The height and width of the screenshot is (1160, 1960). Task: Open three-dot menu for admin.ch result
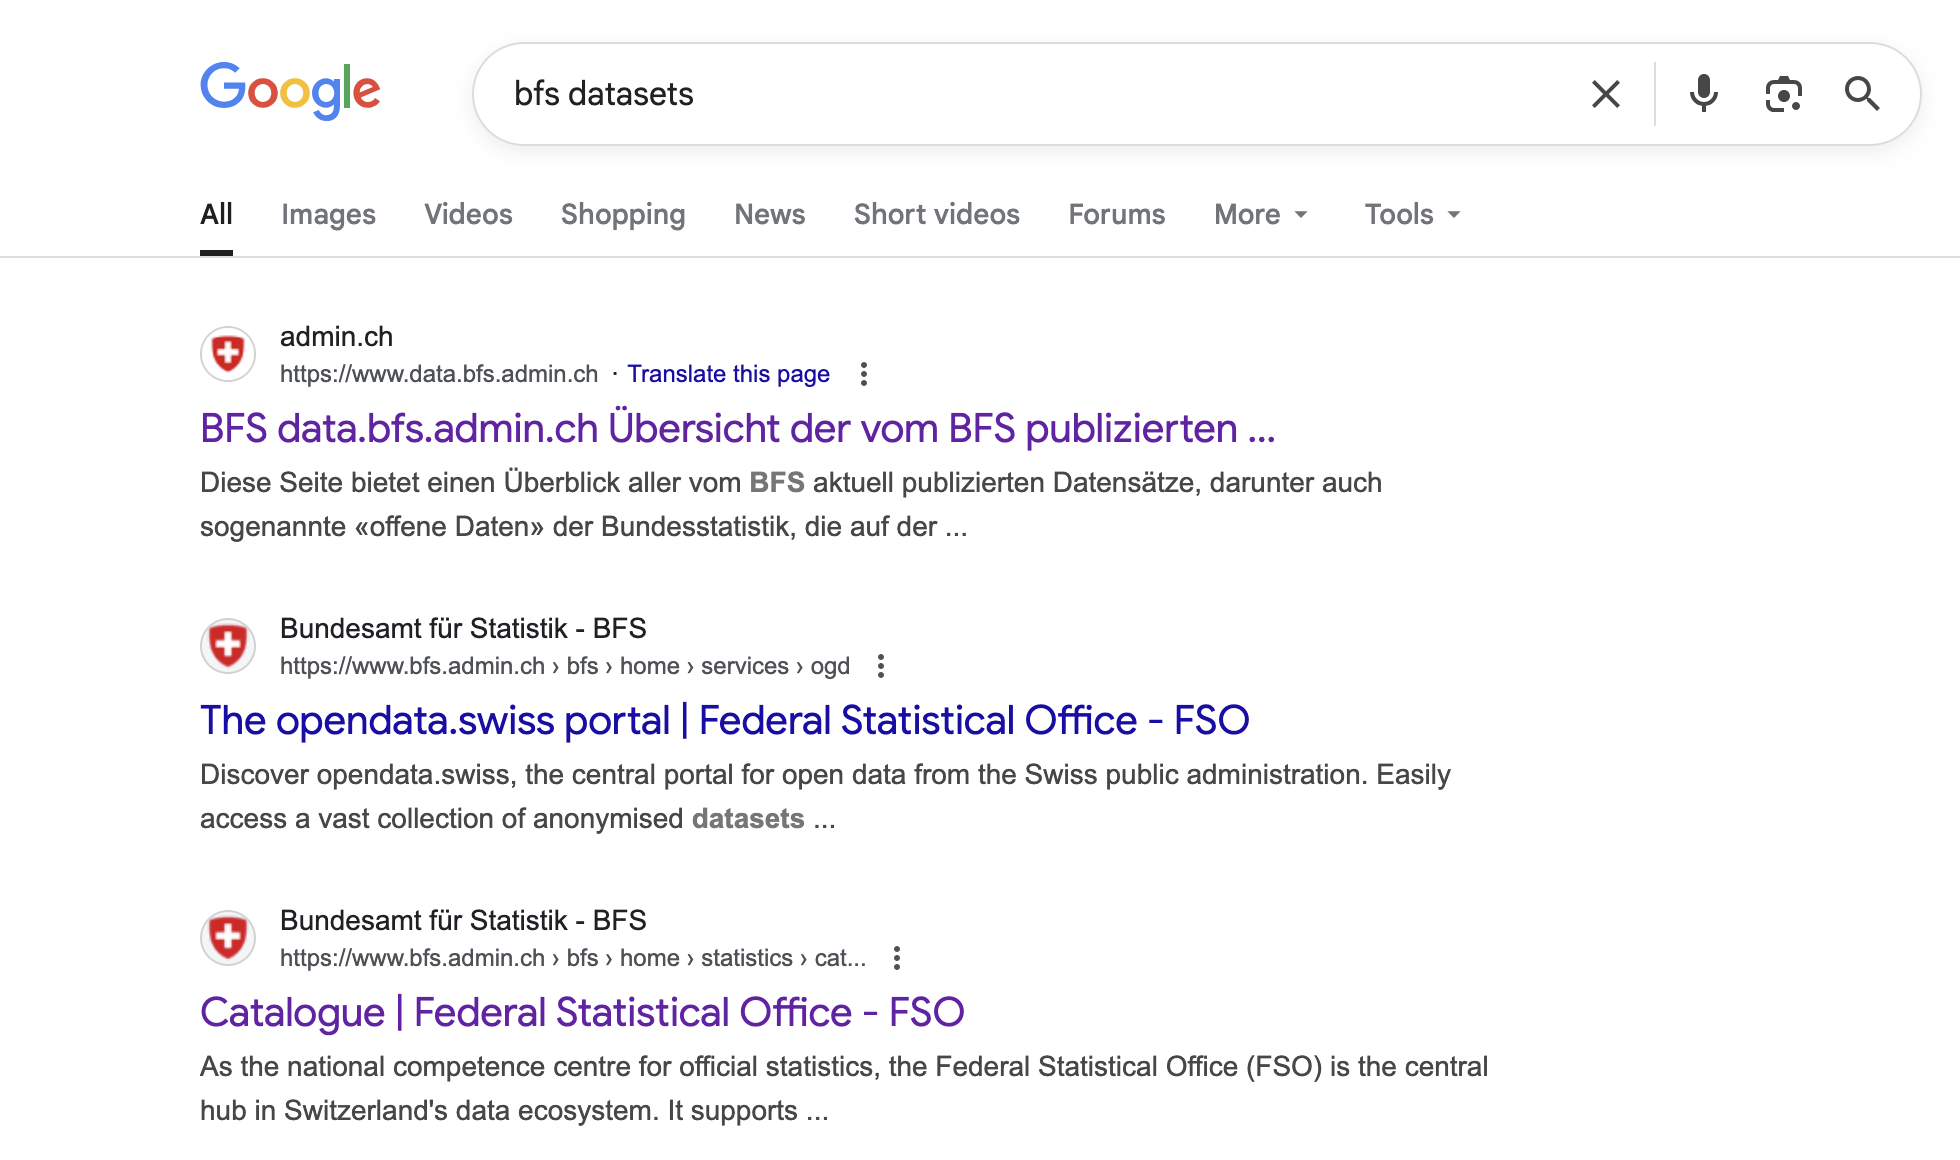click(864, 374)
